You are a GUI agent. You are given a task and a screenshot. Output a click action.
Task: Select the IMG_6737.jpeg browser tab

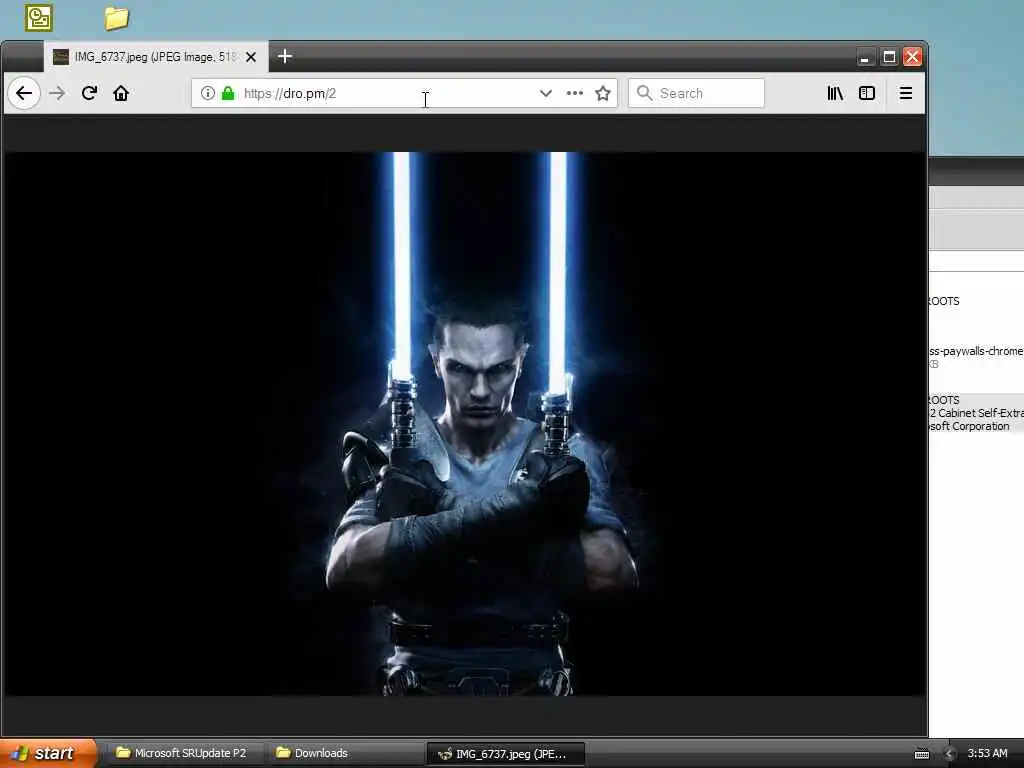[x=156, y=57]
